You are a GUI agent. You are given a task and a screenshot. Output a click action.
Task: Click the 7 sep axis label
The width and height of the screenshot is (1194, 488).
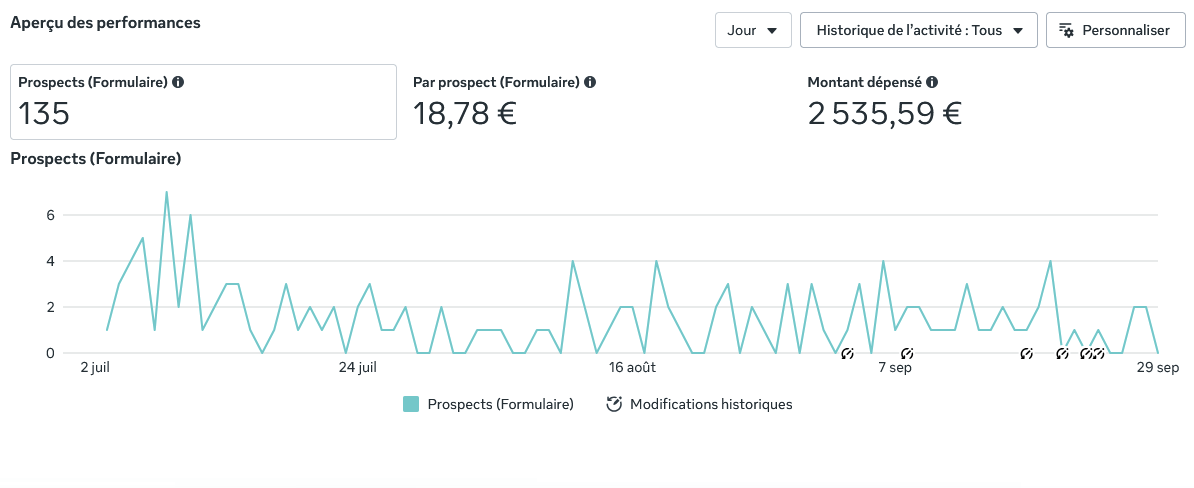896,368
